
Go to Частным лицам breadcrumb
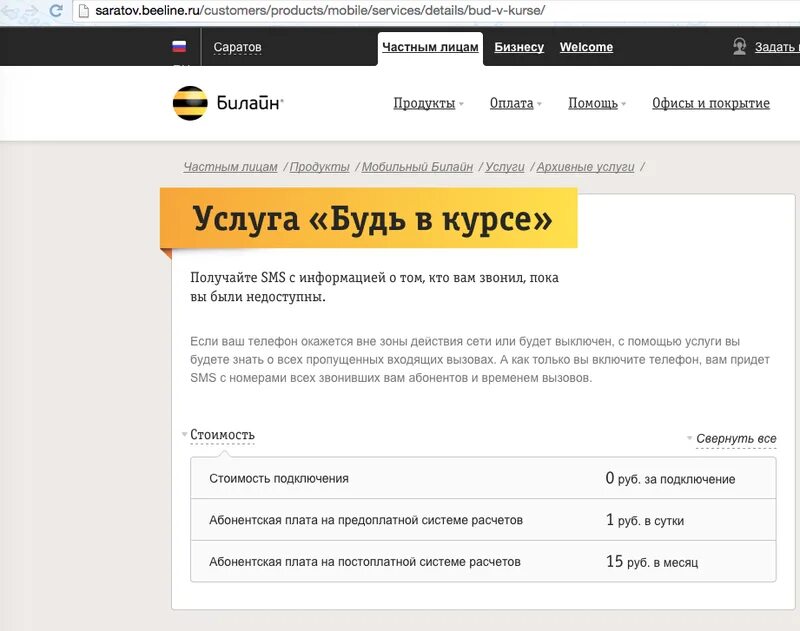pyautogui.click(x=230, y=167)
